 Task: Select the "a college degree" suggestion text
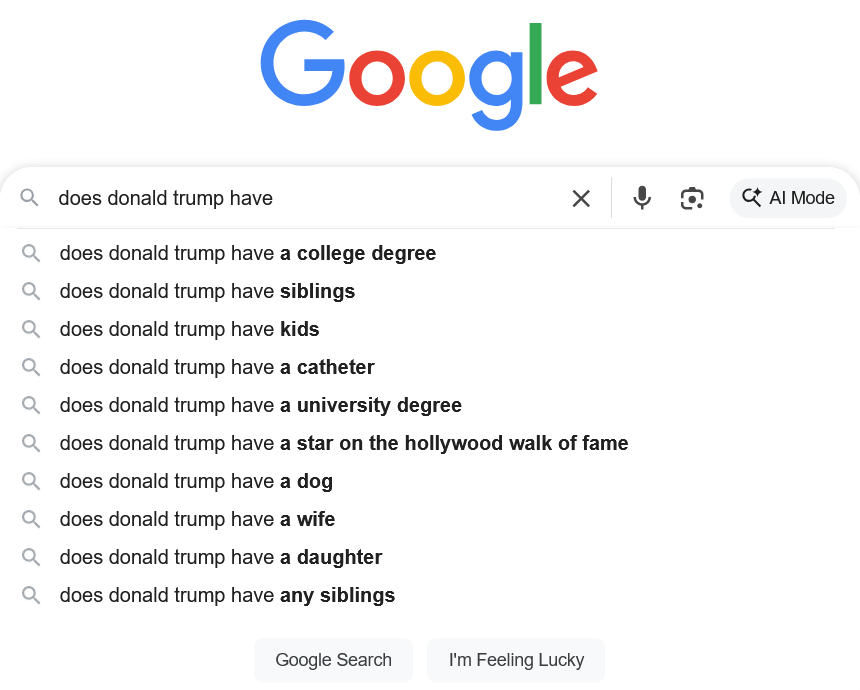pos(247,253)
